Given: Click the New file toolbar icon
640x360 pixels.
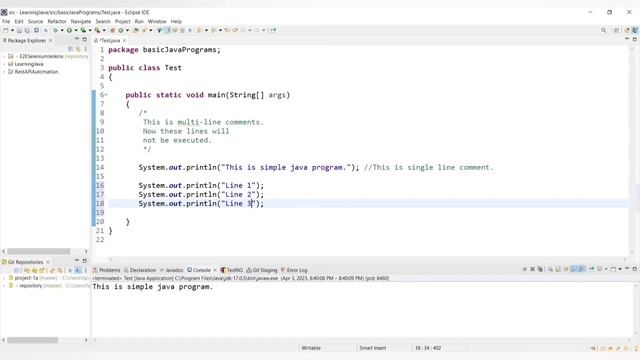Looking at the screenshot, I should tap(6, 30).
